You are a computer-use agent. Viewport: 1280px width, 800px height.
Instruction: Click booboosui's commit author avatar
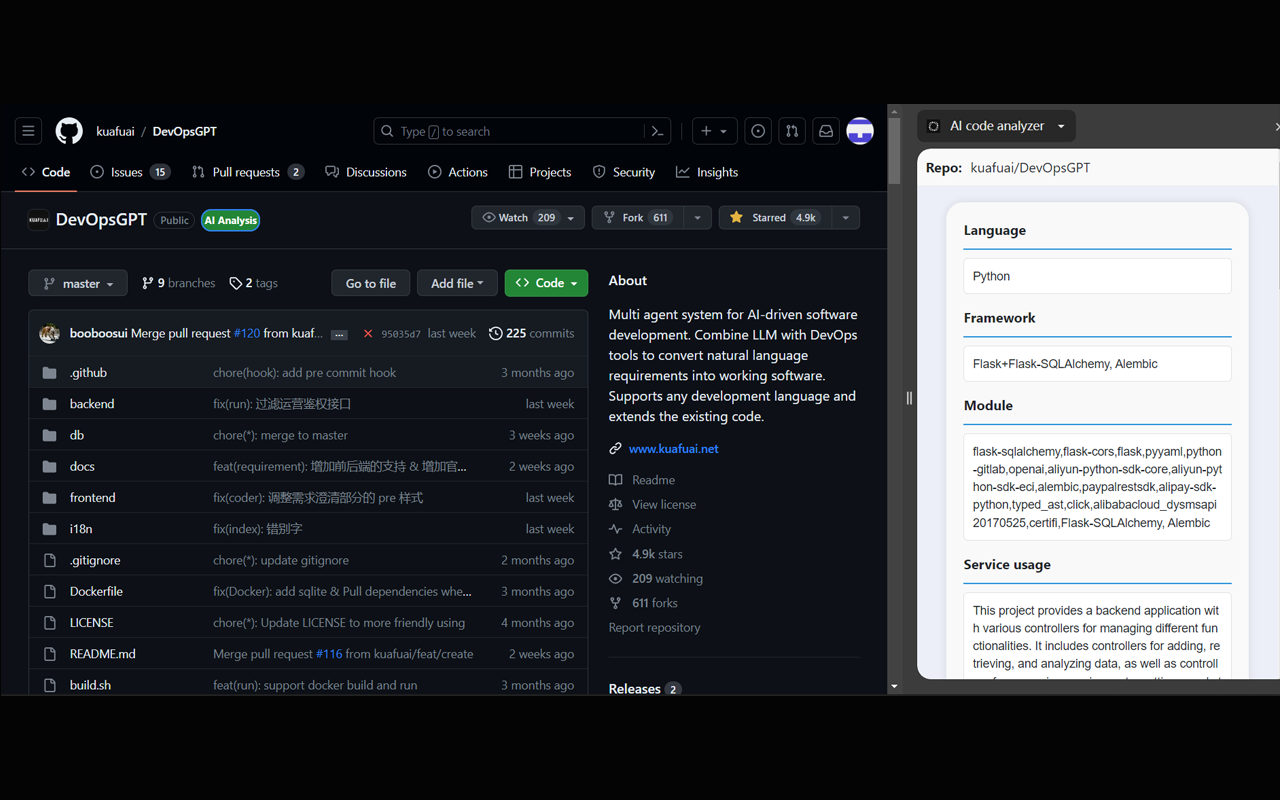(x=49, y=333)
